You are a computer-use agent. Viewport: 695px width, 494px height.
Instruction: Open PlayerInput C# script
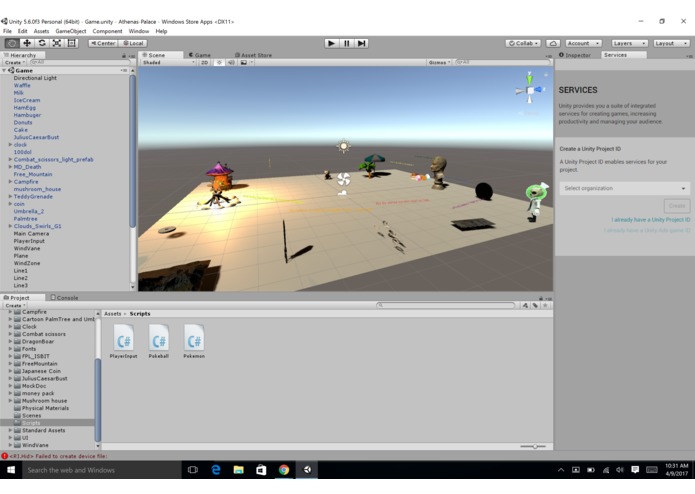point(123,341)
